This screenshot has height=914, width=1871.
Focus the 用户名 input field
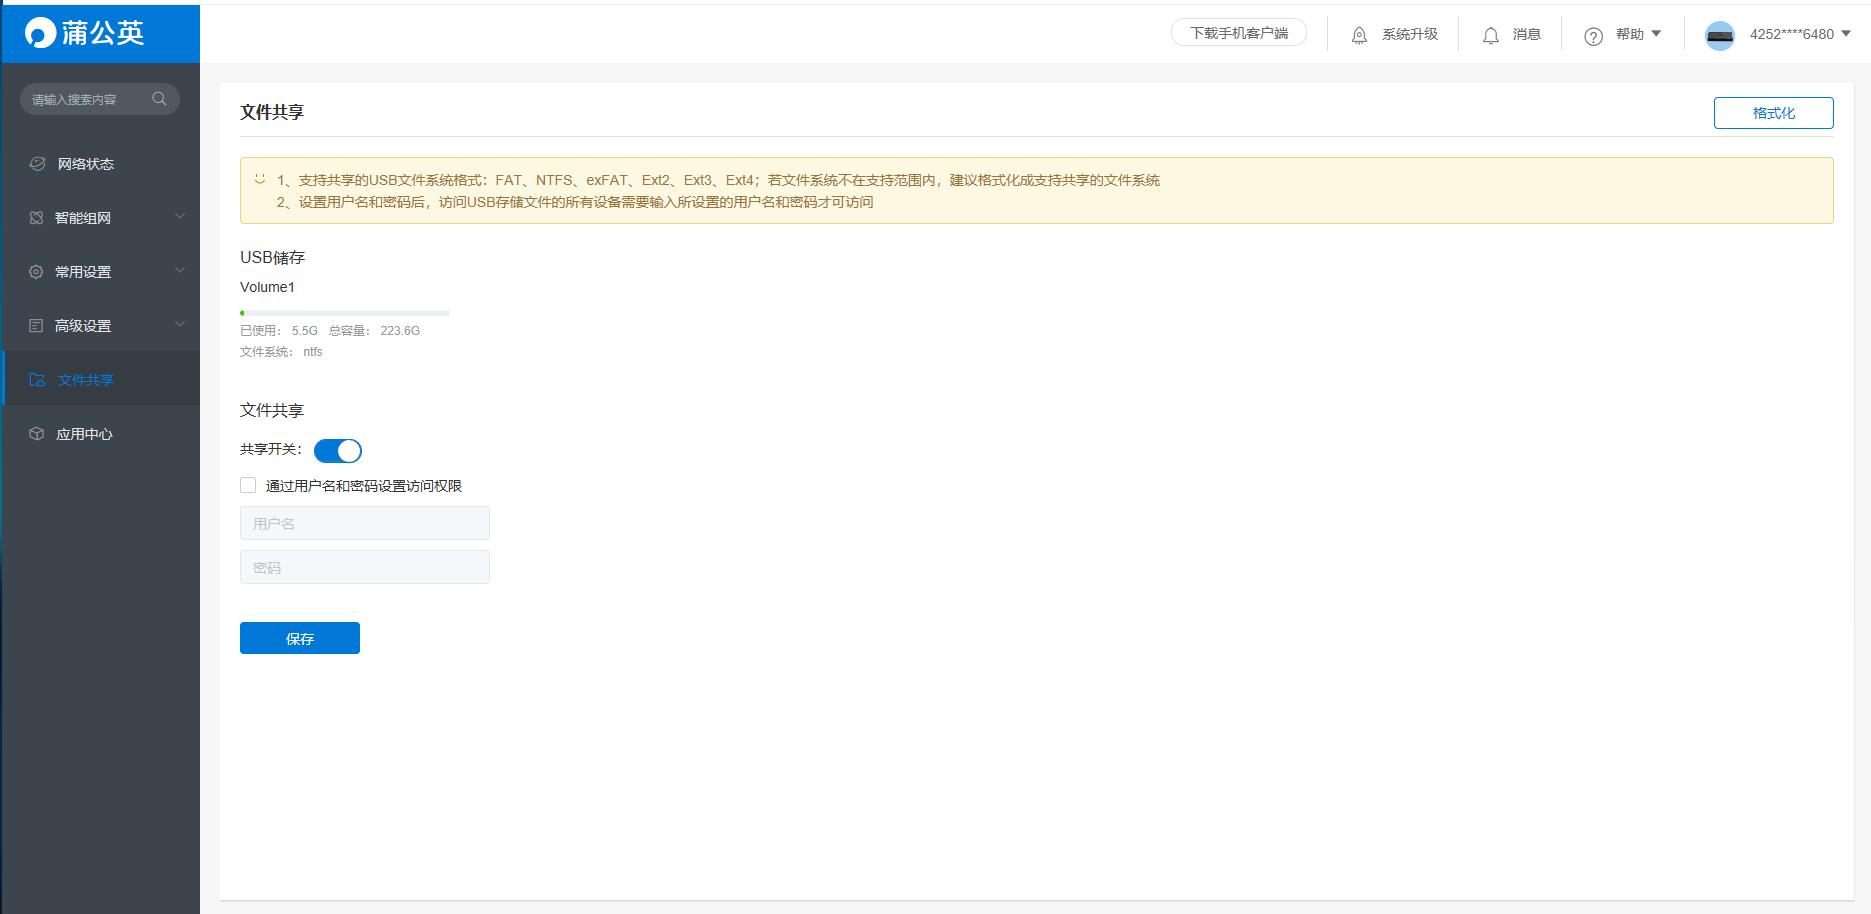pos(365,523)
